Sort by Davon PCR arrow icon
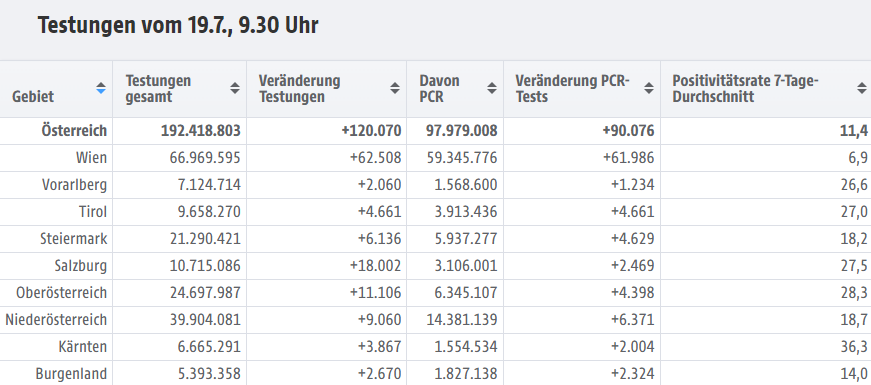Screen dimensions: 871x385 [x=492, y=88]
